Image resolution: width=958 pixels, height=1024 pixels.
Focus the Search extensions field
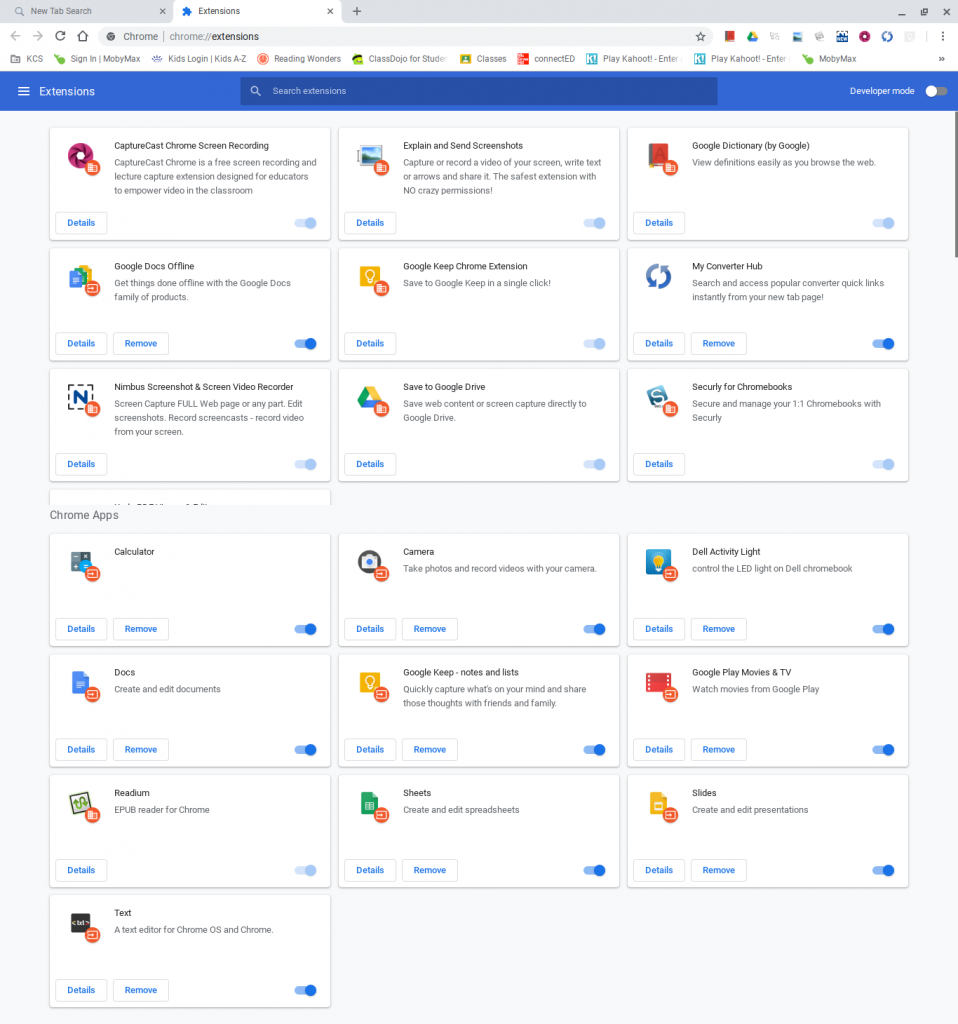pos(479,91)
